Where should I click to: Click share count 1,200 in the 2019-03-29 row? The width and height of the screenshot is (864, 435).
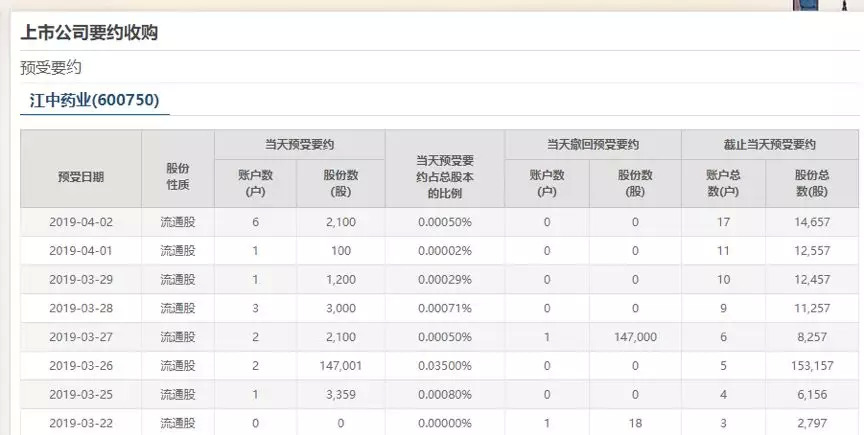[x=341, y=280]
